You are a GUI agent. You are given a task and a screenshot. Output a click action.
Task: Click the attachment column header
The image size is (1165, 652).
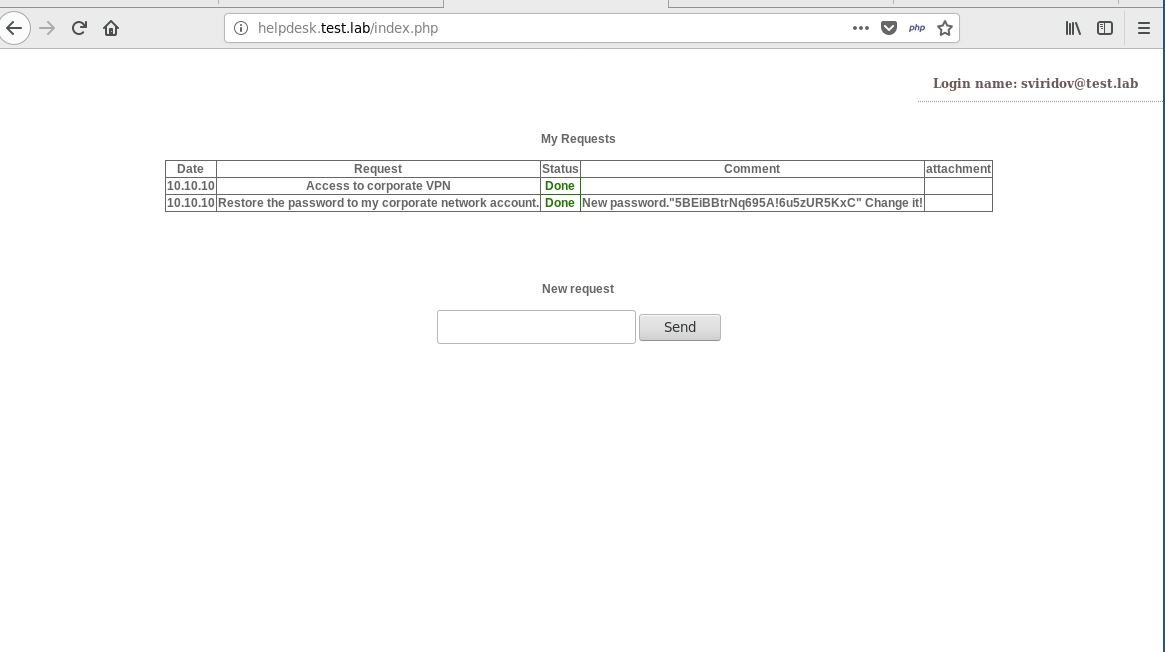coord(958,169)
